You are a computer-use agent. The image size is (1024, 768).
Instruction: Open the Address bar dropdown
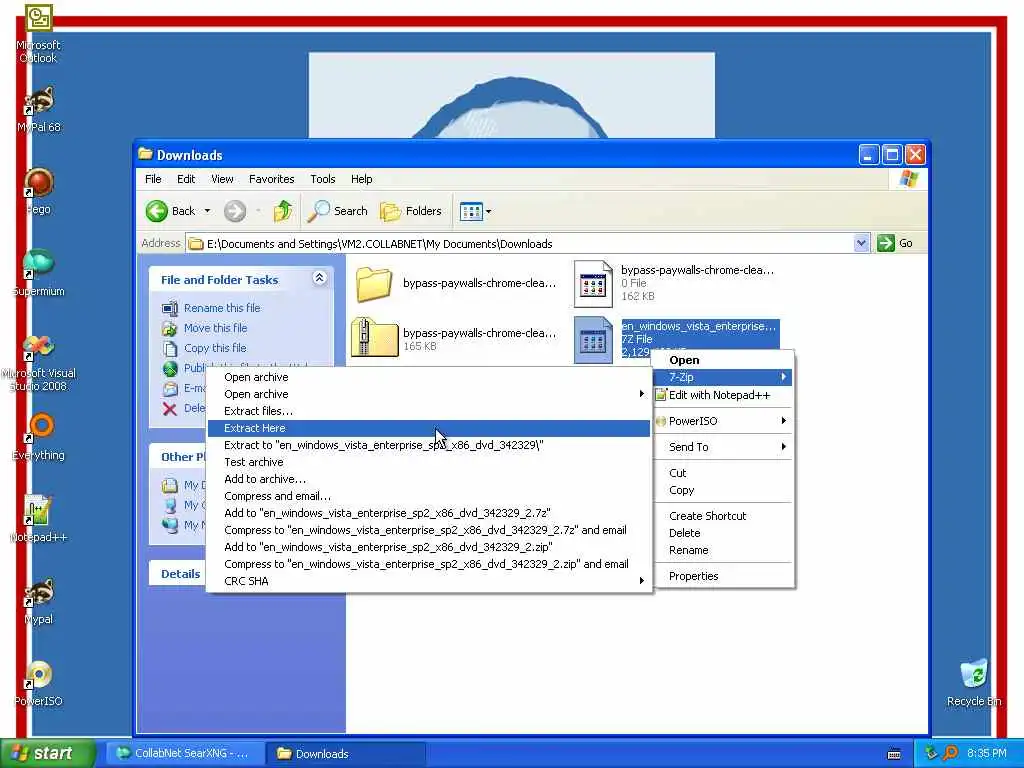click(861, 243)
